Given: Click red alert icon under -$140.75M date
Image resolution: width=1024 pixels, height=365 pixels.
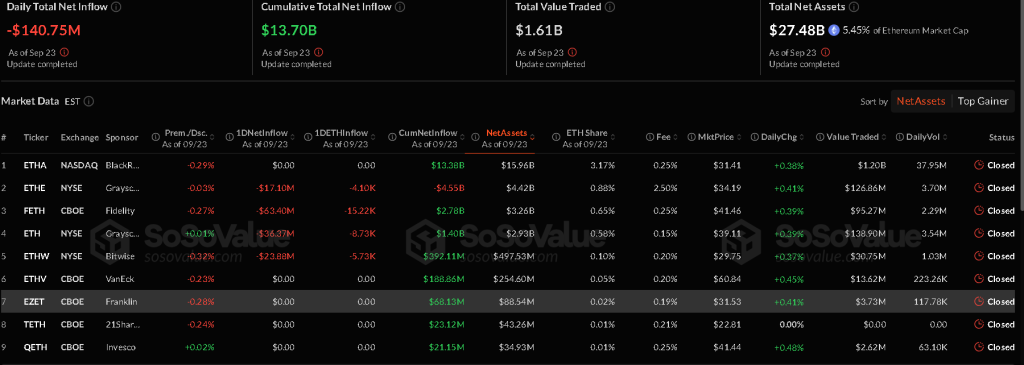Looking at the screenshot, I should coord(63,52).
